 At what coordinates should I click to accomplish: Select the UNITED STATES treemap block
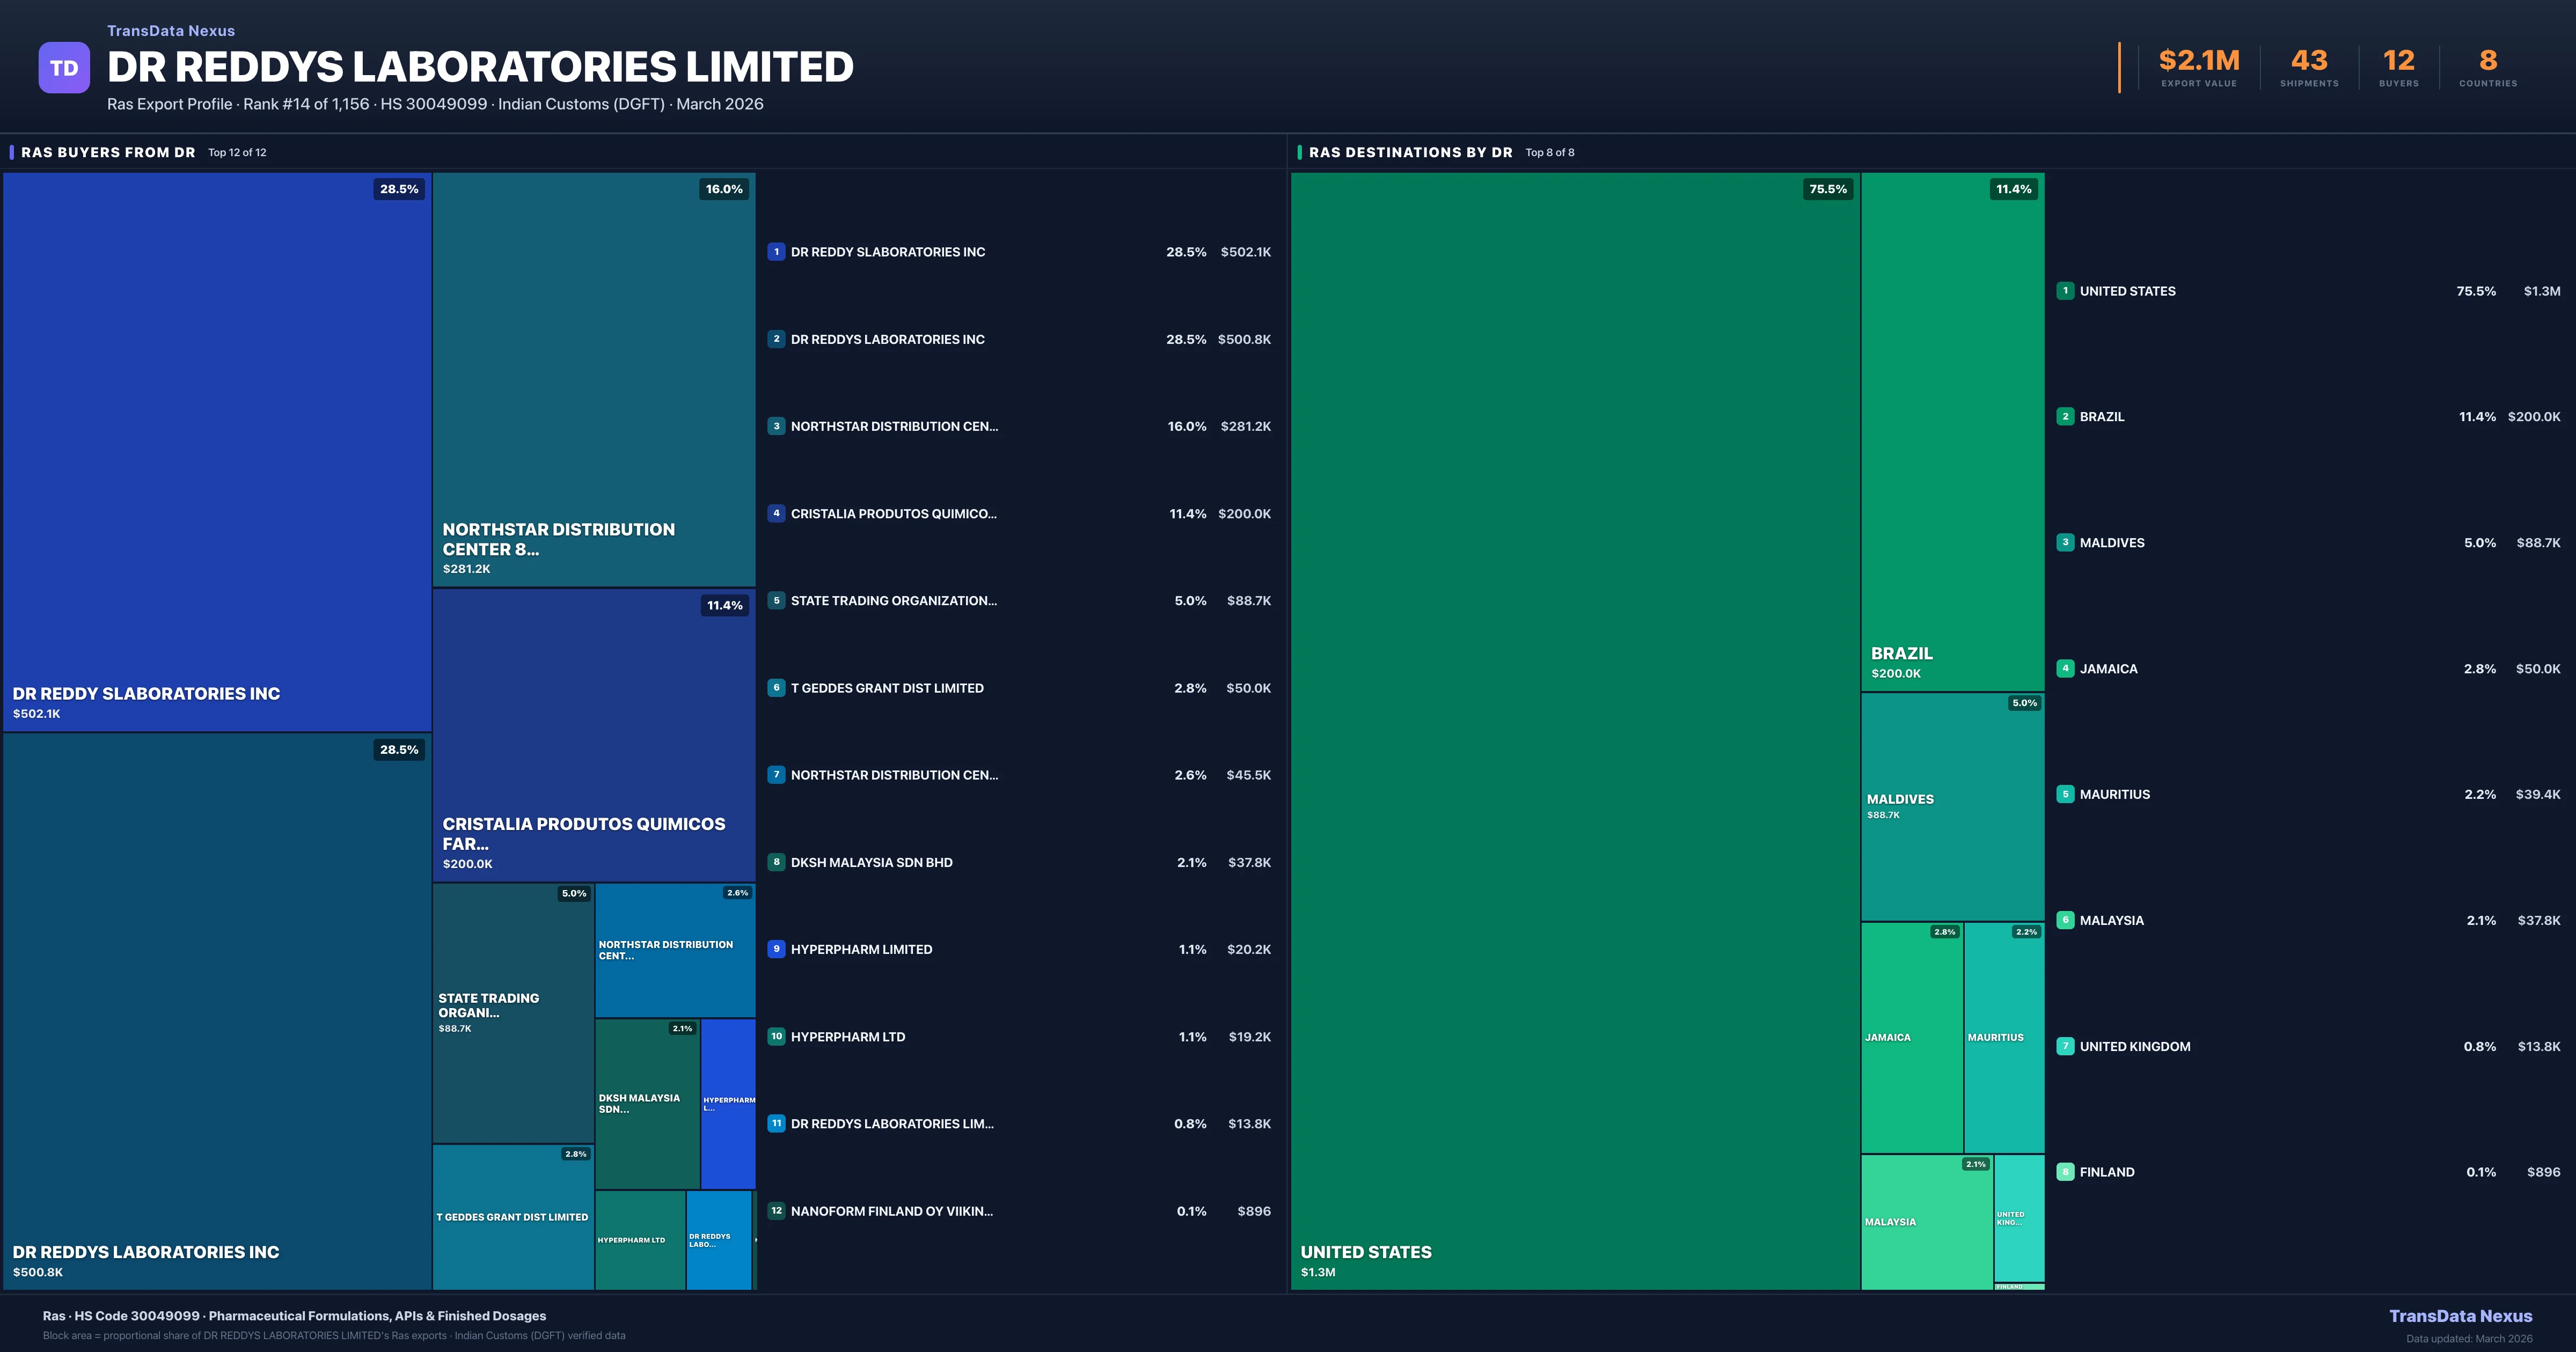[x=1575, y=730]
